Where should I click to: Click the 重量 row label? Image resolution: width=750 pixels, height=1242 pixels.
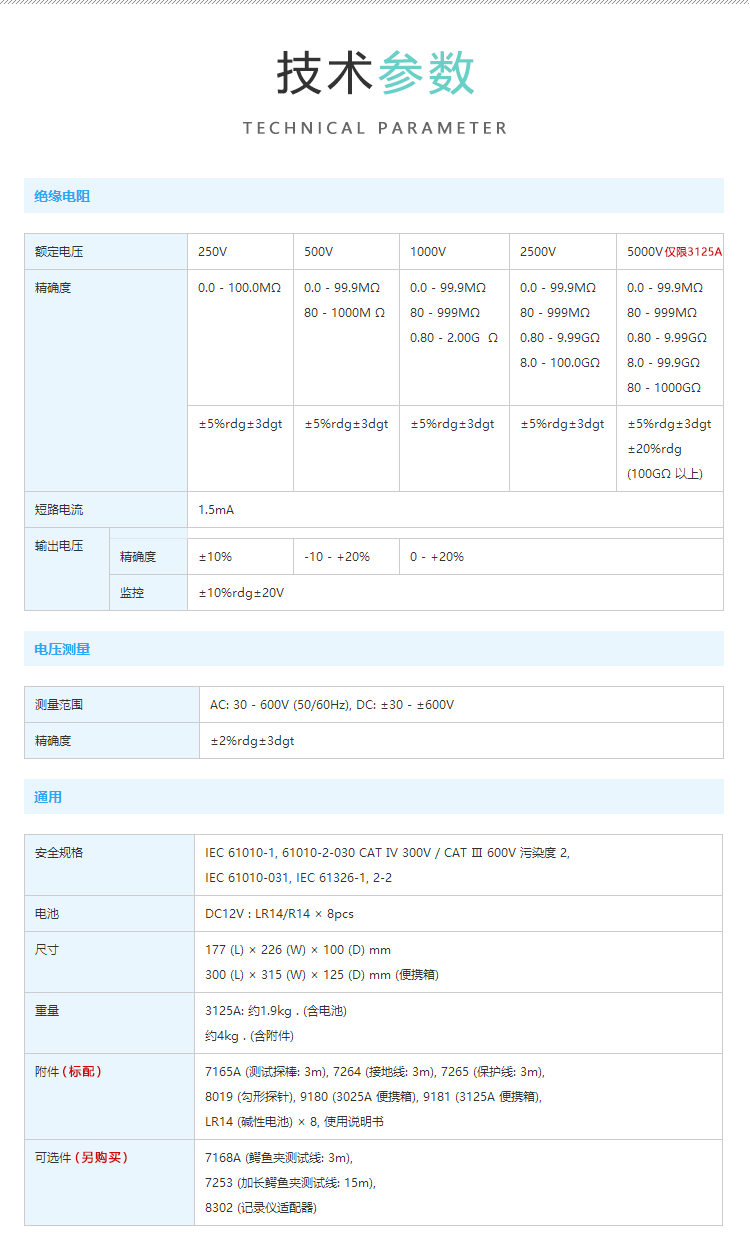click(x=47, y=1011)
